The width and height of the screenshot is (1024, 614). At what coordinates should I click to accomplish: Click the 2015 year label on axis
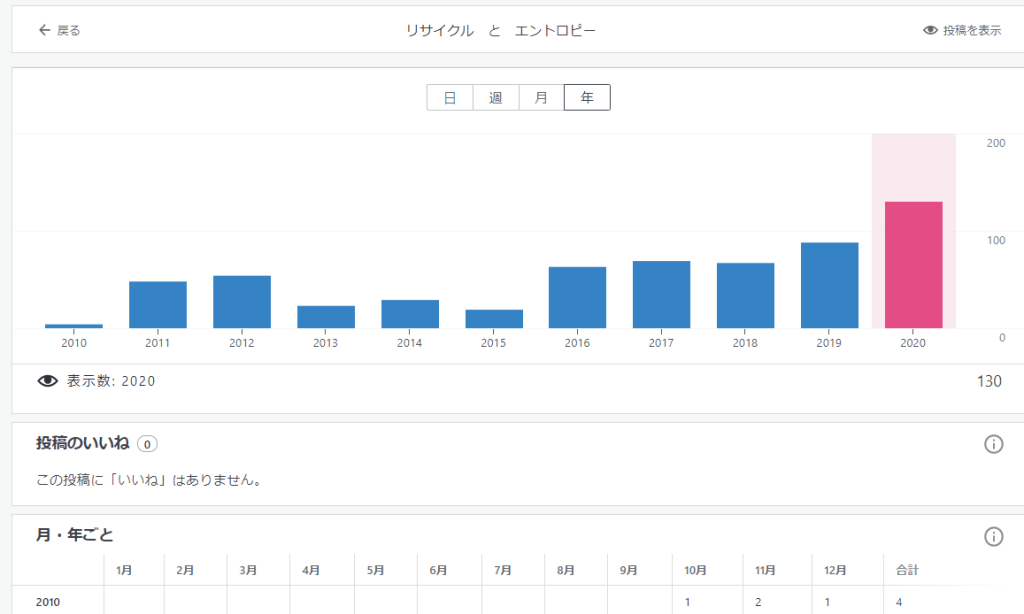pos(493,343)
